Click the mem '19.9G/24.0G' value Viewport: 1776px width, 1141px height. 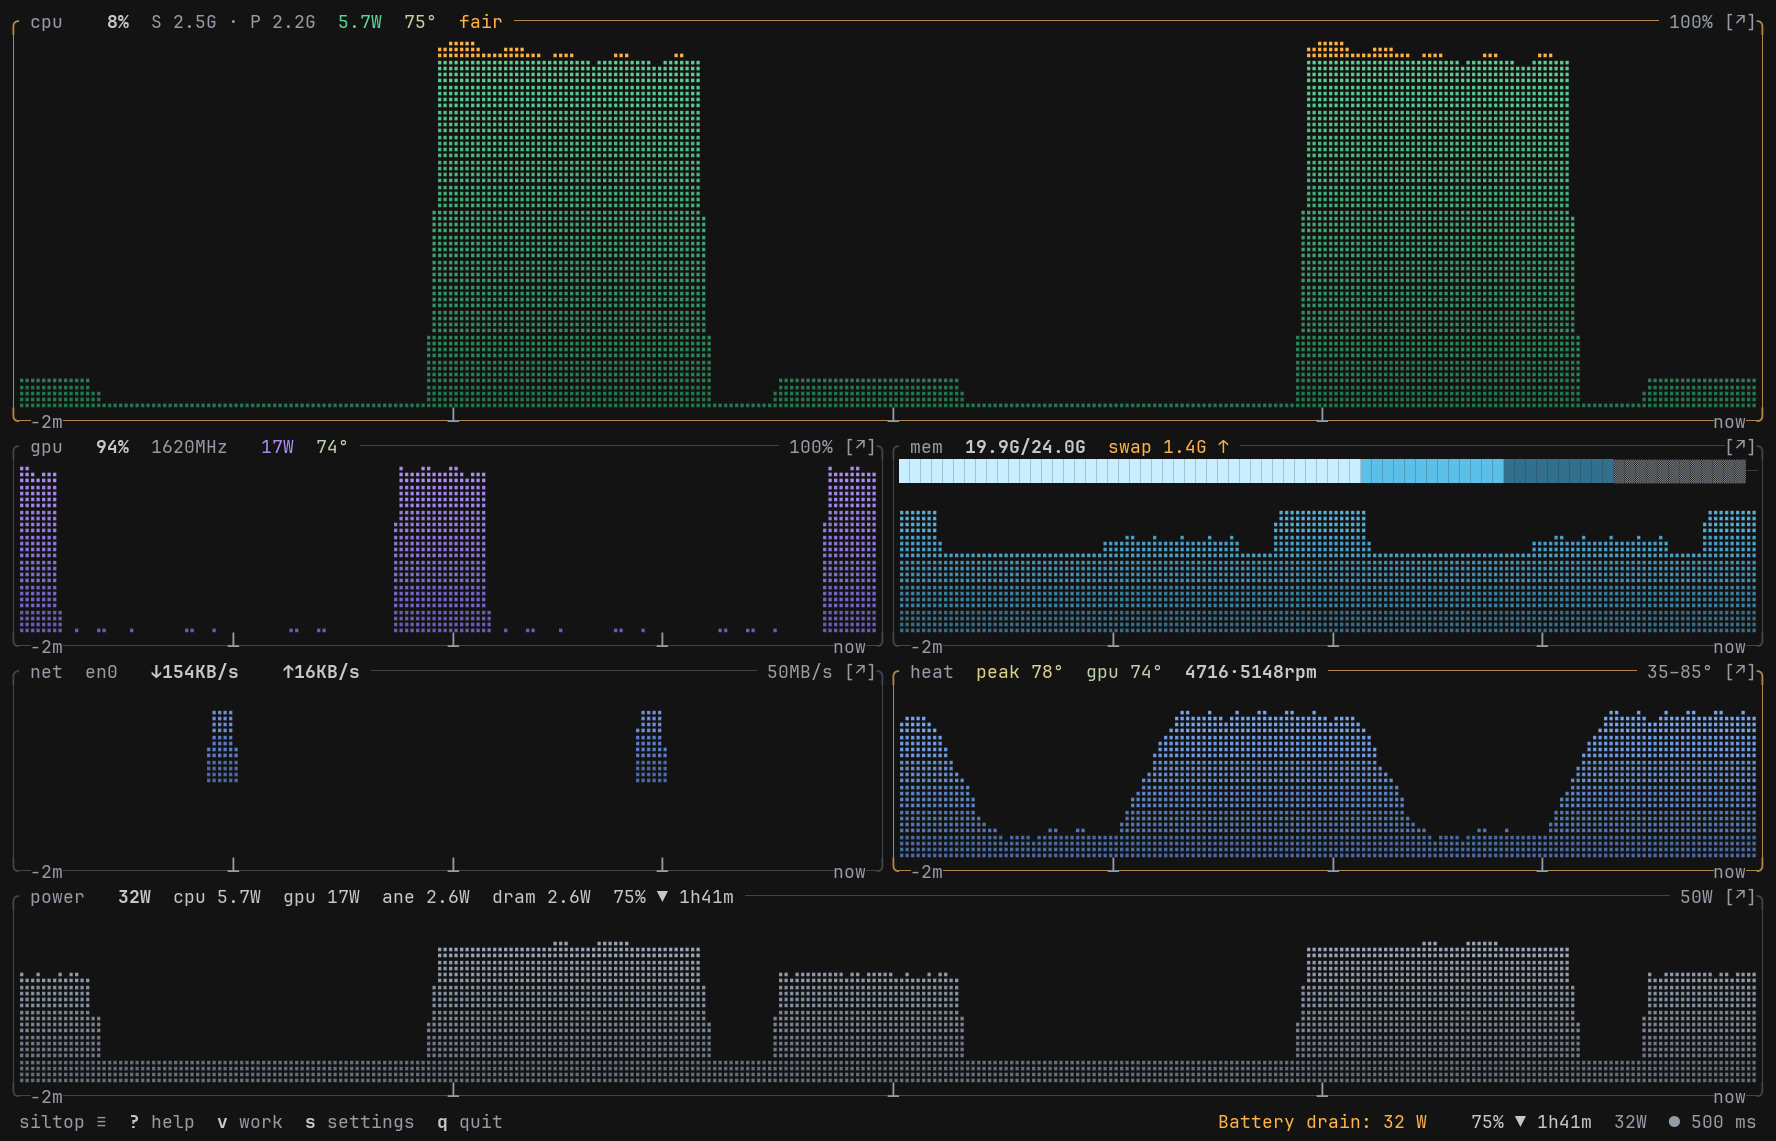click(x=1025, y=447)
